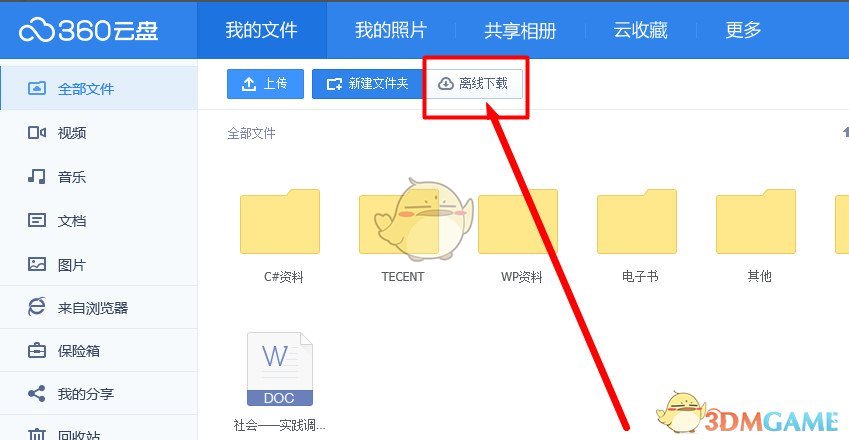Image resolution: width=849 pixels, height=440 pixels.
Task: Open 我的分享 share icon
Action: tap(37, 393)
